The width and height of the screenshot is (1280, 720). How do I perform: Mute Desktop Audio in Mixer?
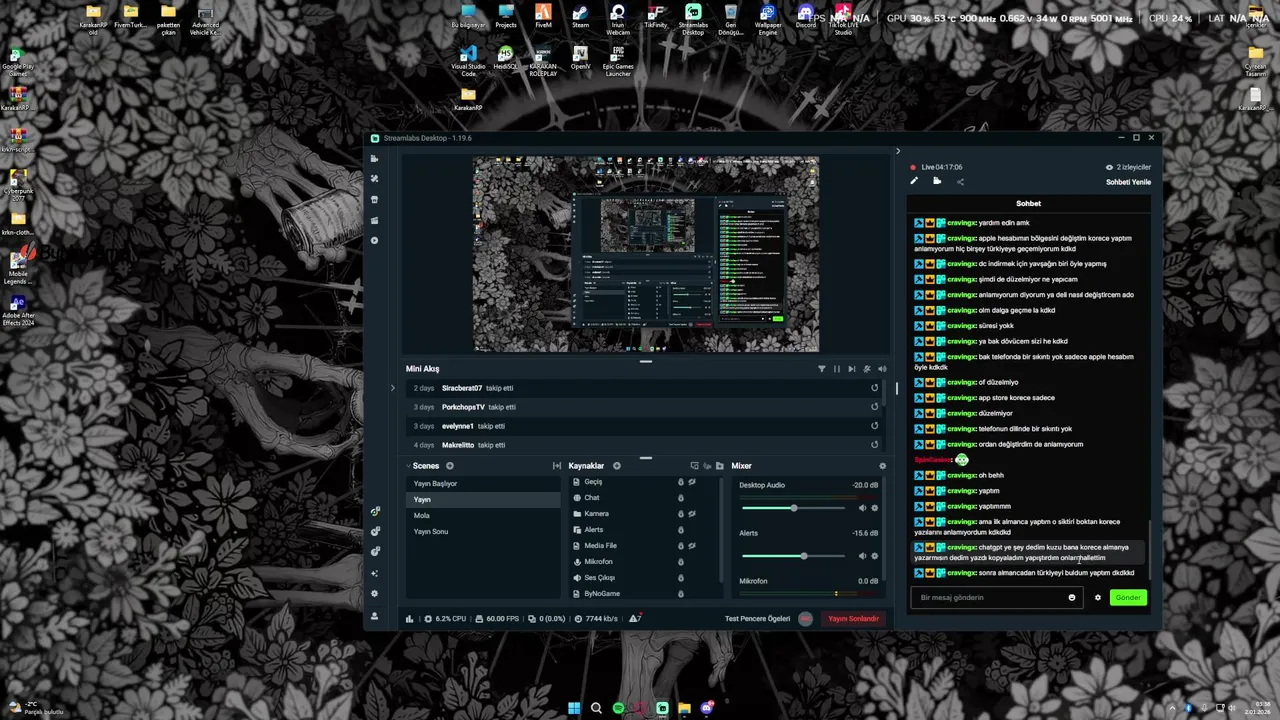tap(862, 508)
